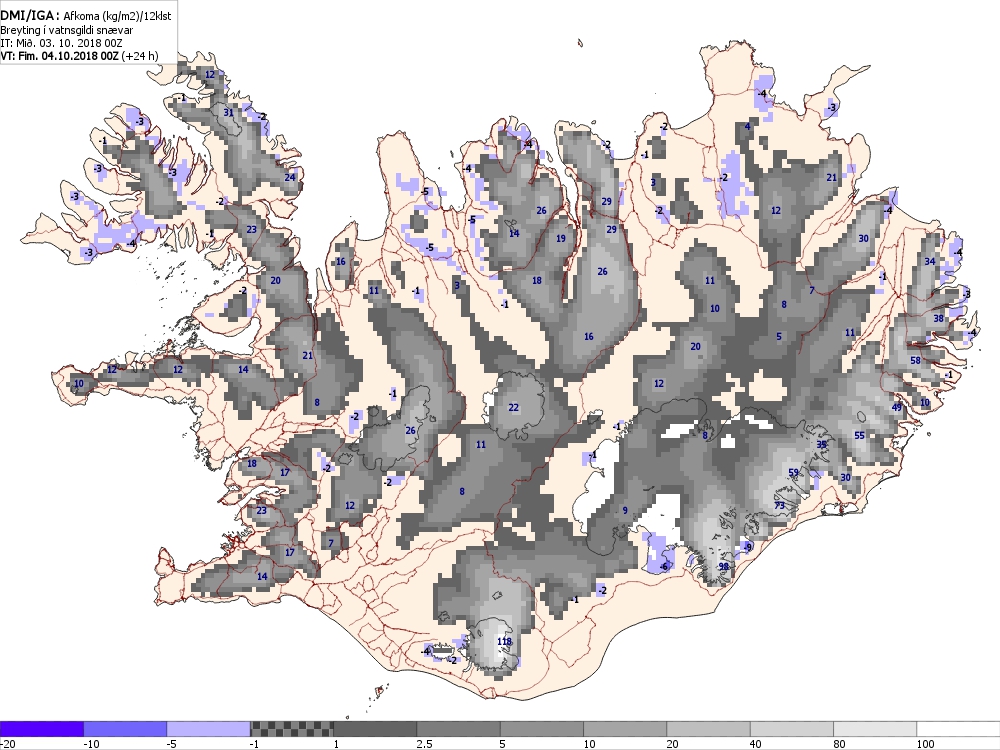Click the white above-100 legend swatch
The image size is (1000, 750).
click(x=959, y=729)
